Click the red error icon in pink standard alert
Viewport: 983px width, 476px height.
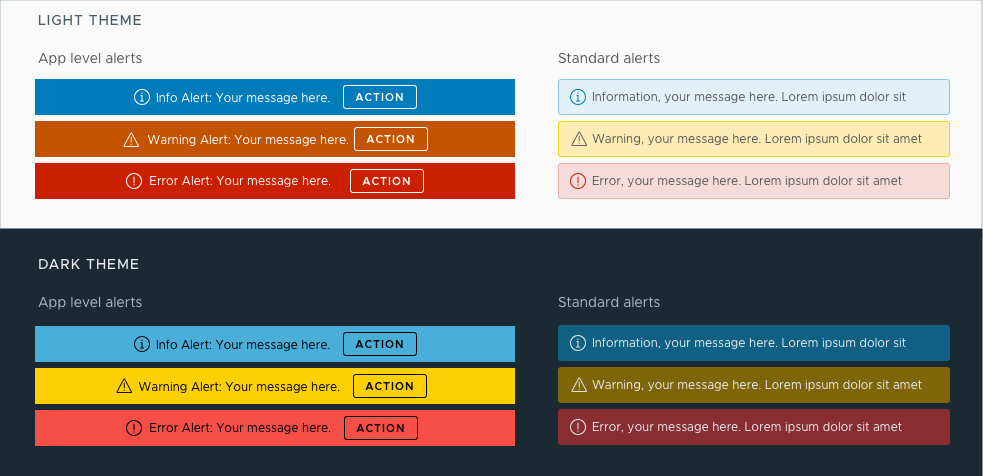(577, 181)
